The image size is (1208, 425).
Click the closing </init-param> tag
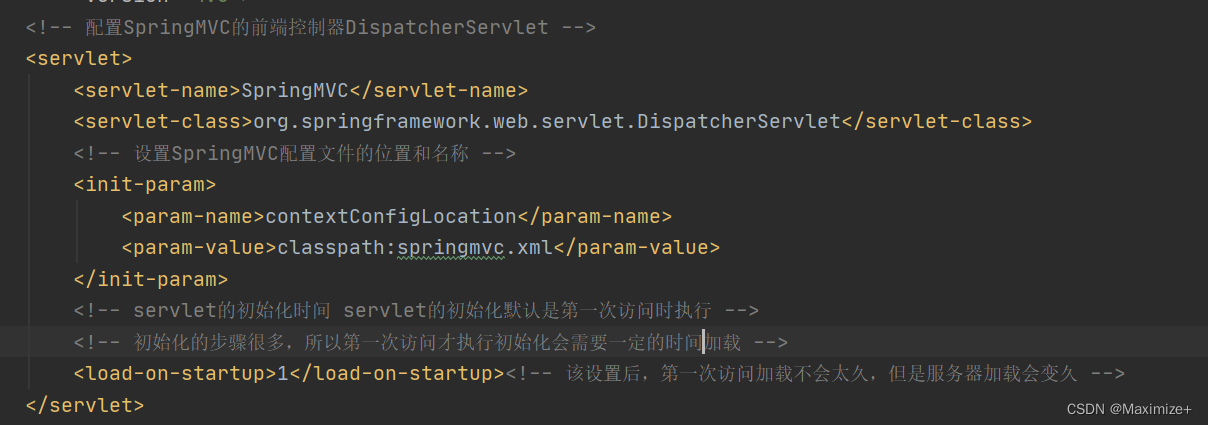pyautogui.click(x=151, y=279)
